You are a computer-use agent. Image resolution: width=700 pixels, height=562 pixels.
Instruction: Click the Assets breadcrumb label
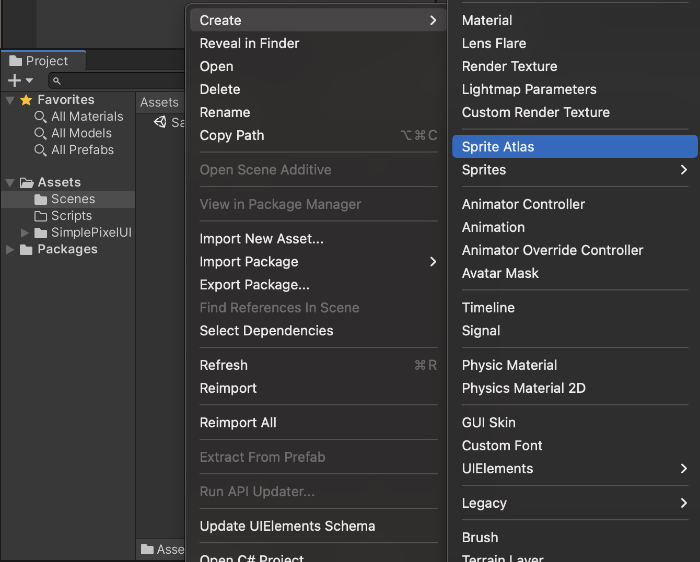[x=159, y=103]
